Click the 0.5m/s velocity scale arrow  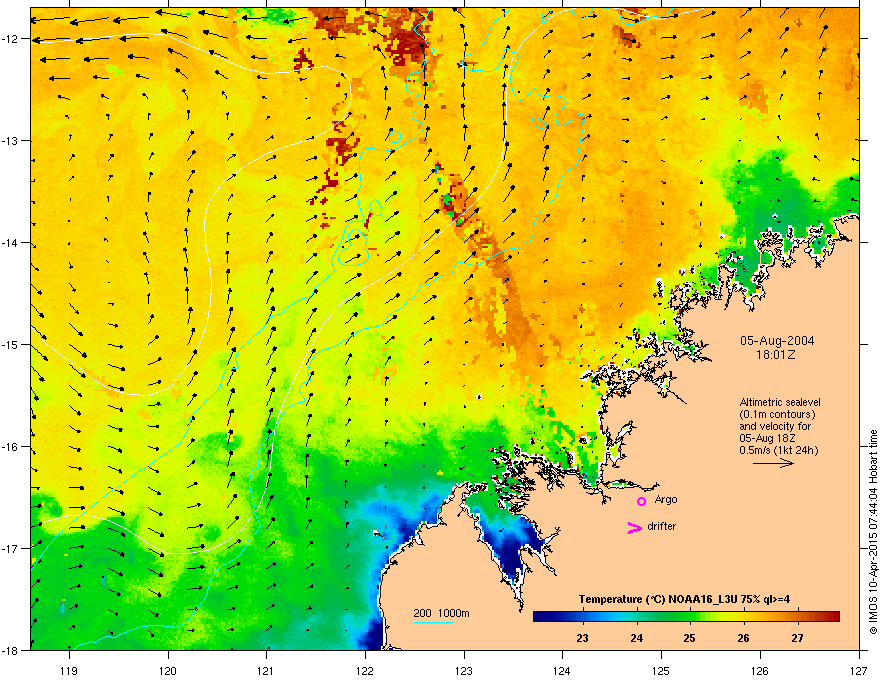pos(773,463)
